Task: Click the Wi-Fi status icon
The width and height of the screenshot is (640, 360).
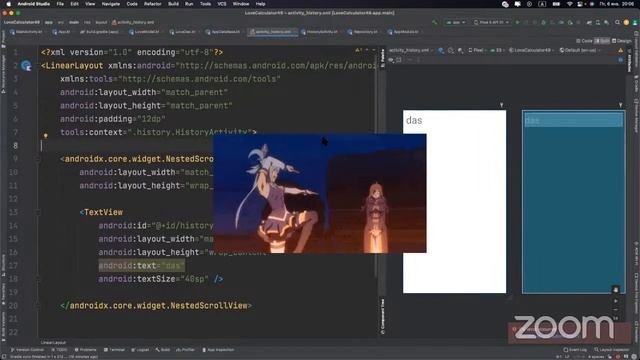Action: click(569, 4)
